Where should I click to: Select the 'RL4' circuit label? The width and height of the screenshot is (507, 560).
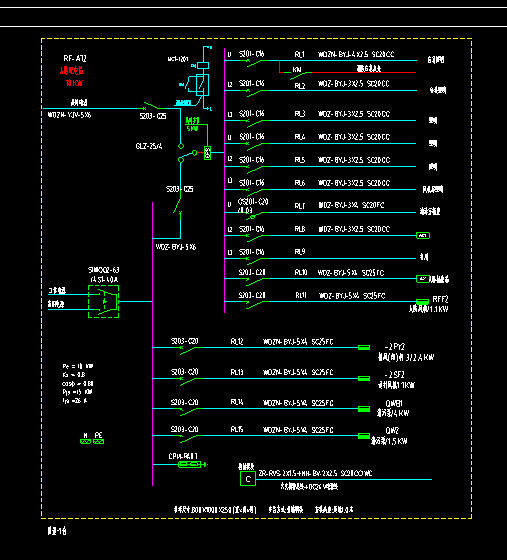point(300,137)
